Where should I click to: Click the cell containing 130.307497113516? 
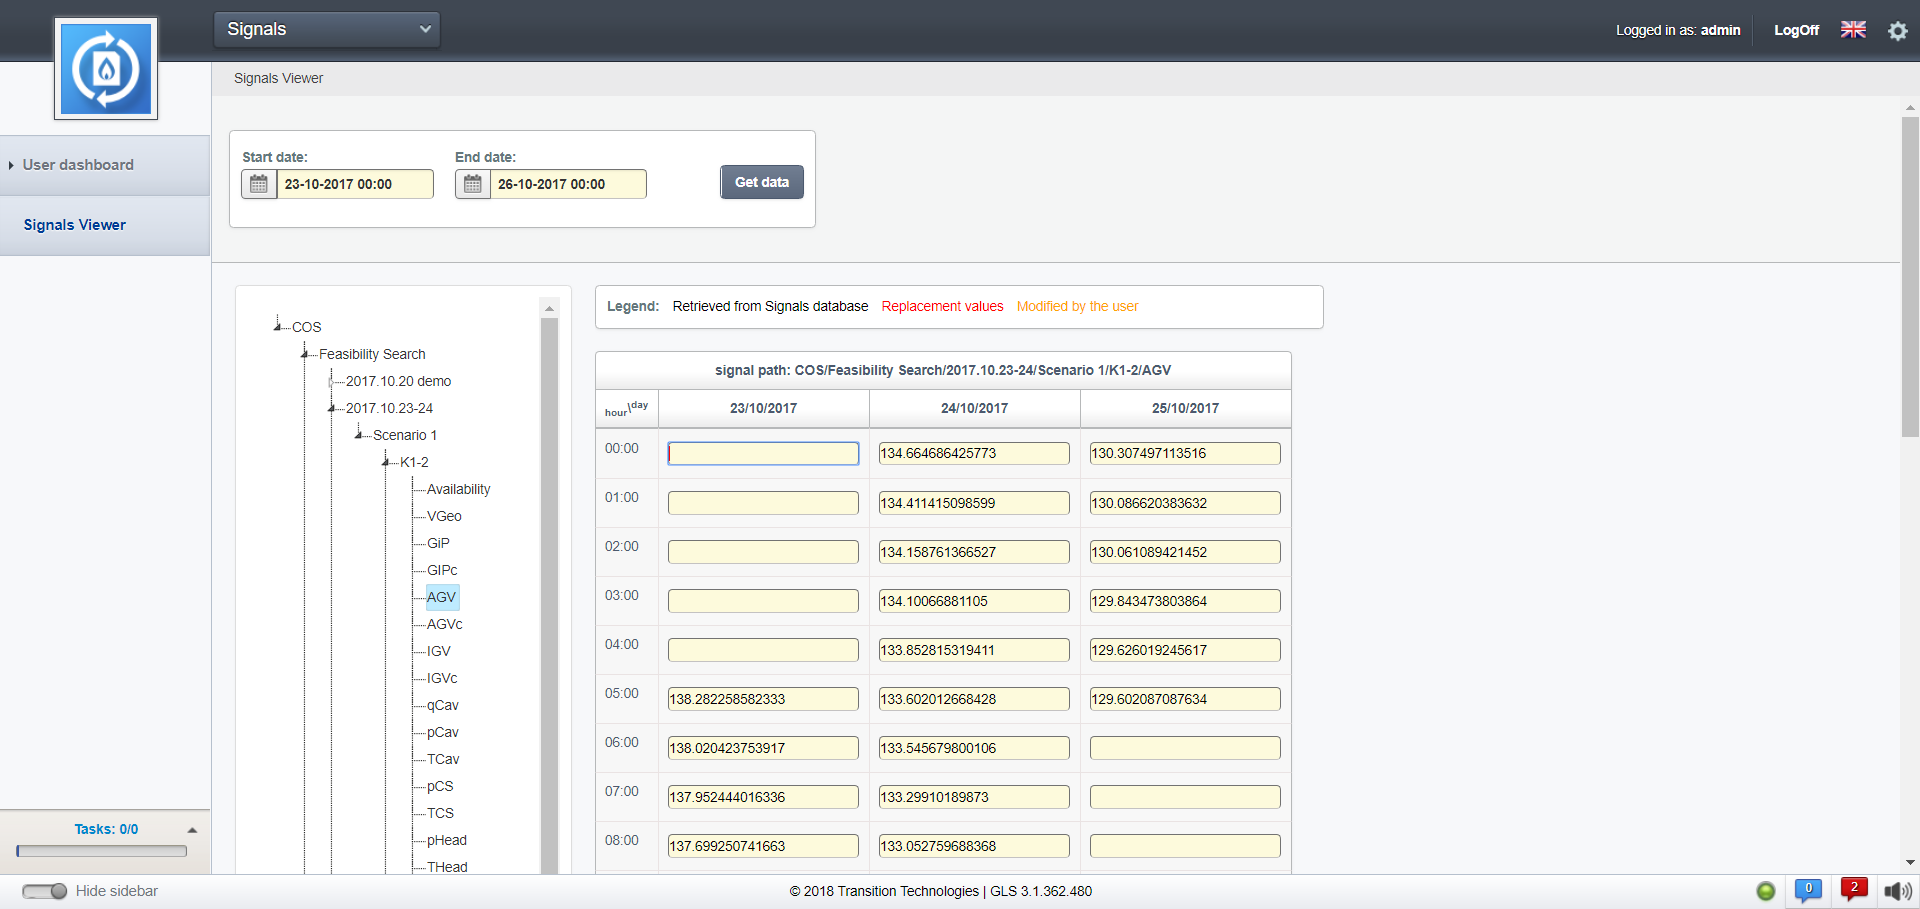(1185, 454)
